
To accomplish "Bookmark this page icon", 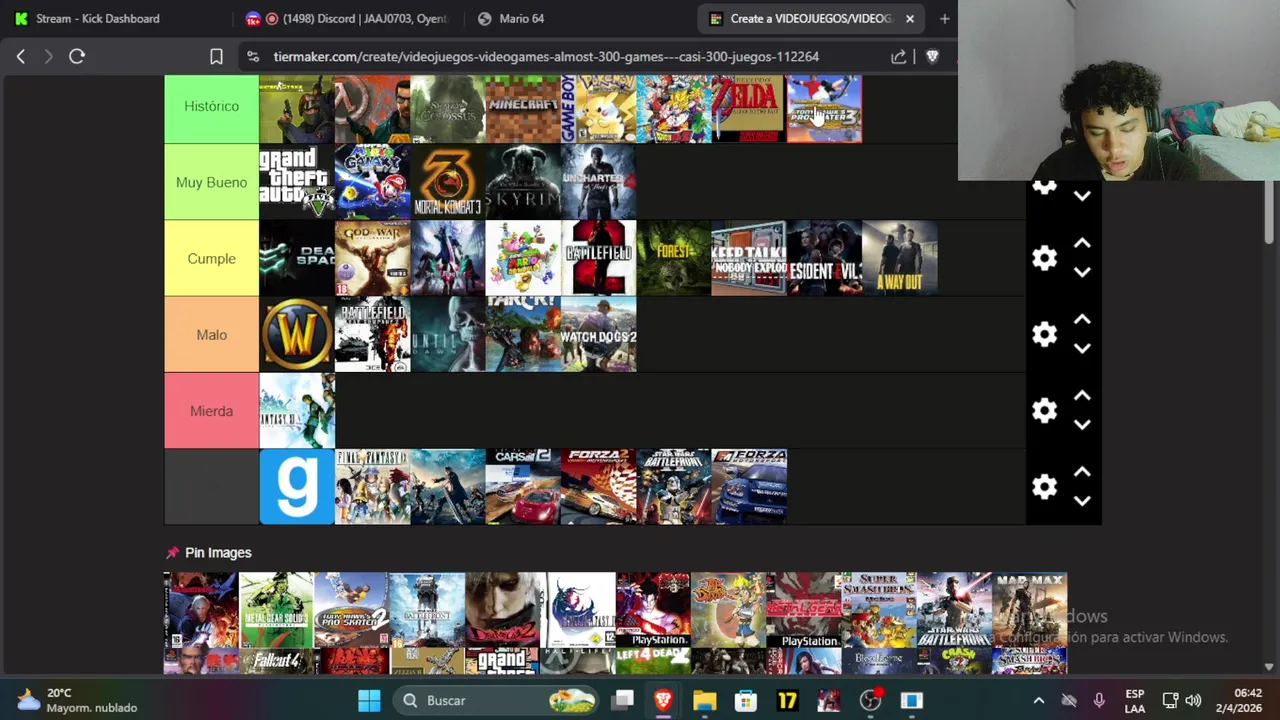I will coord(216,57).
